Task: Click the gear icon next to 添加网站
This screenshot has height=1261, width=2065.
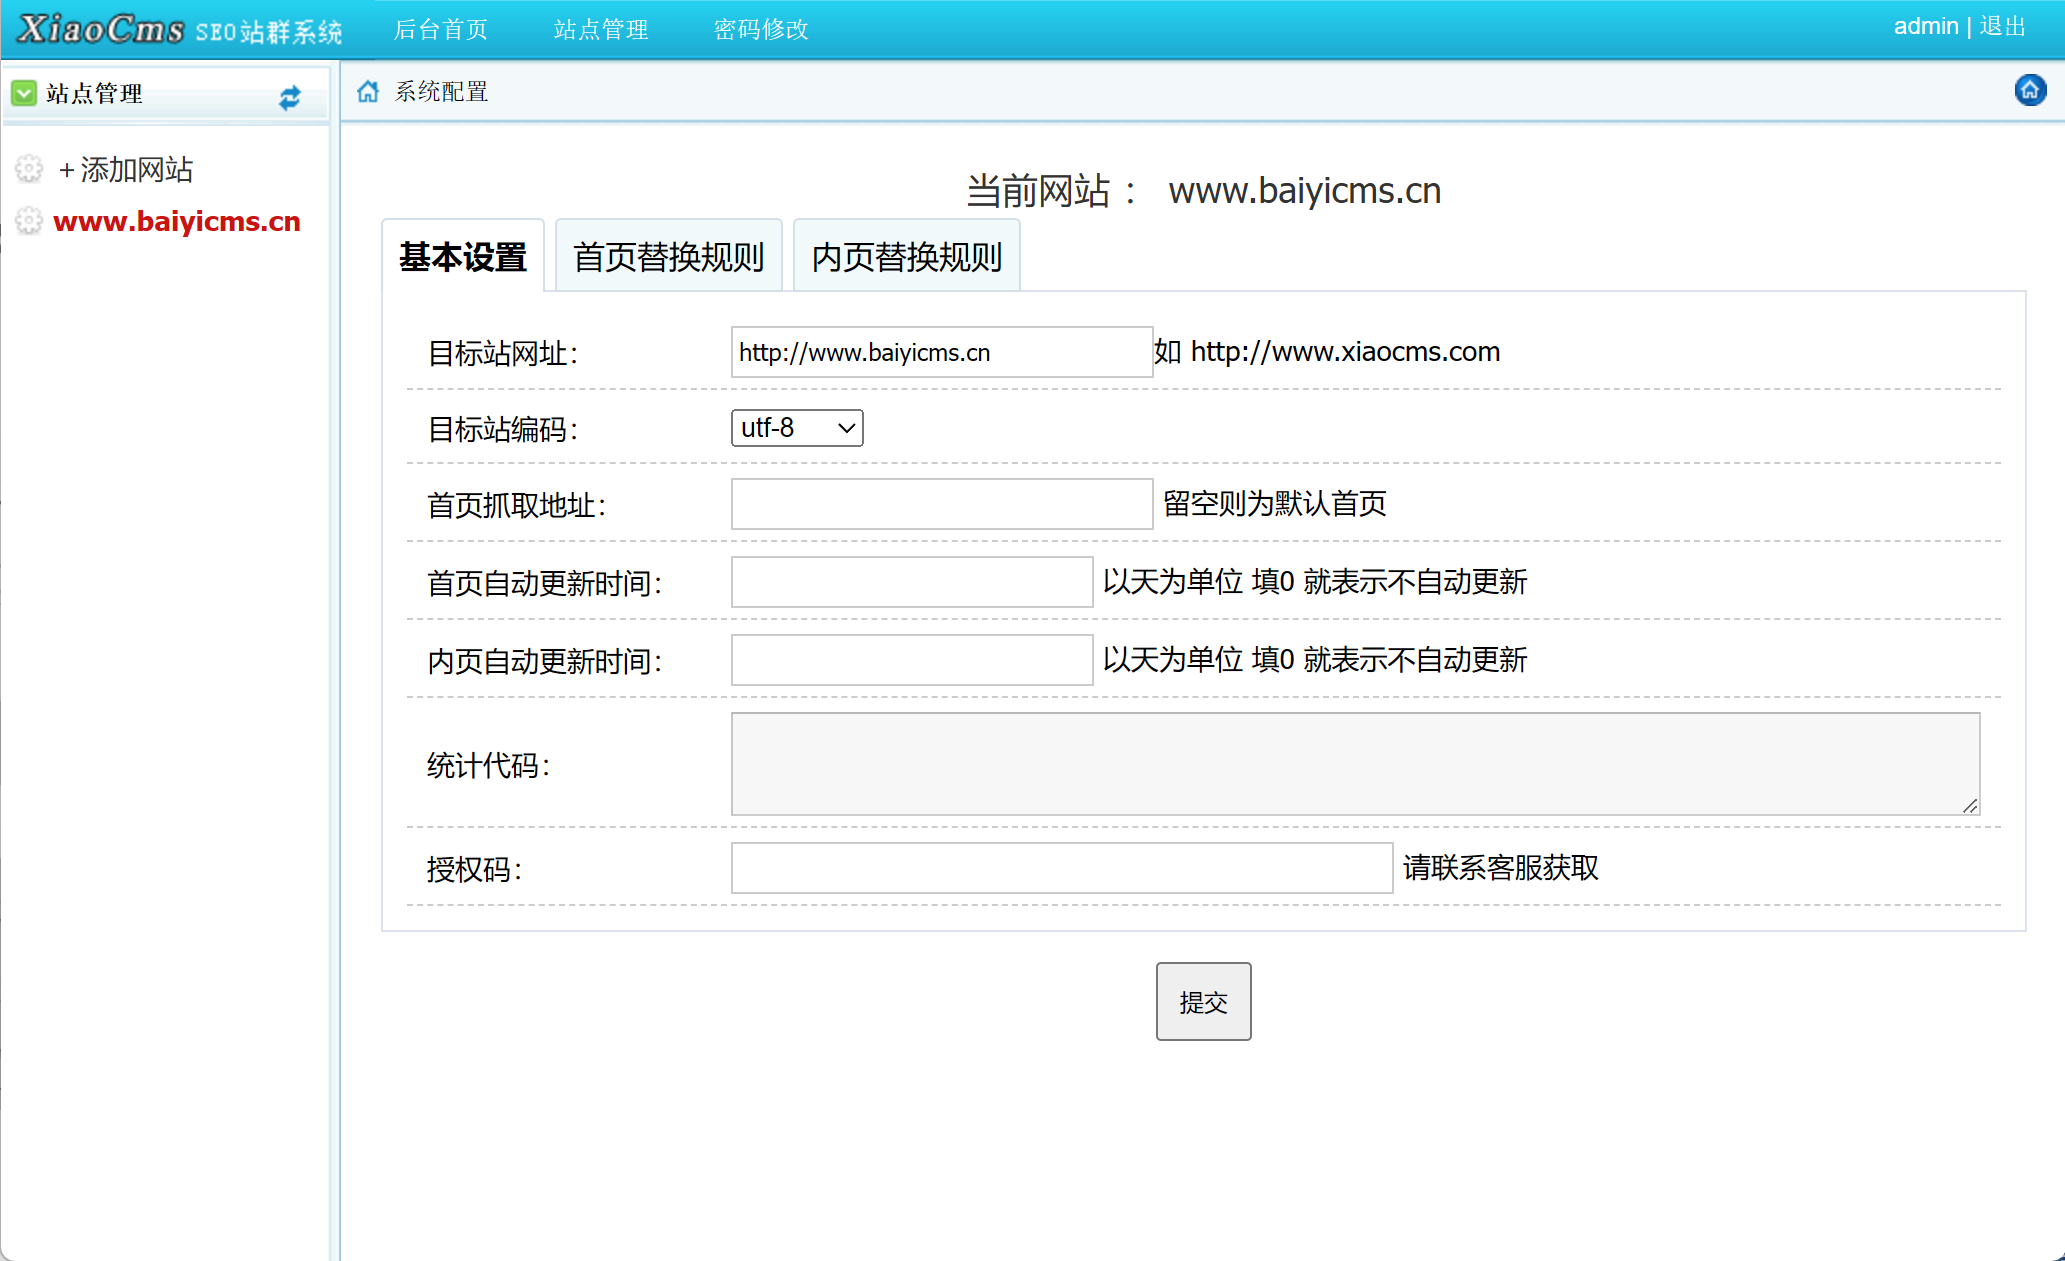Action: [x=29, y=169]
